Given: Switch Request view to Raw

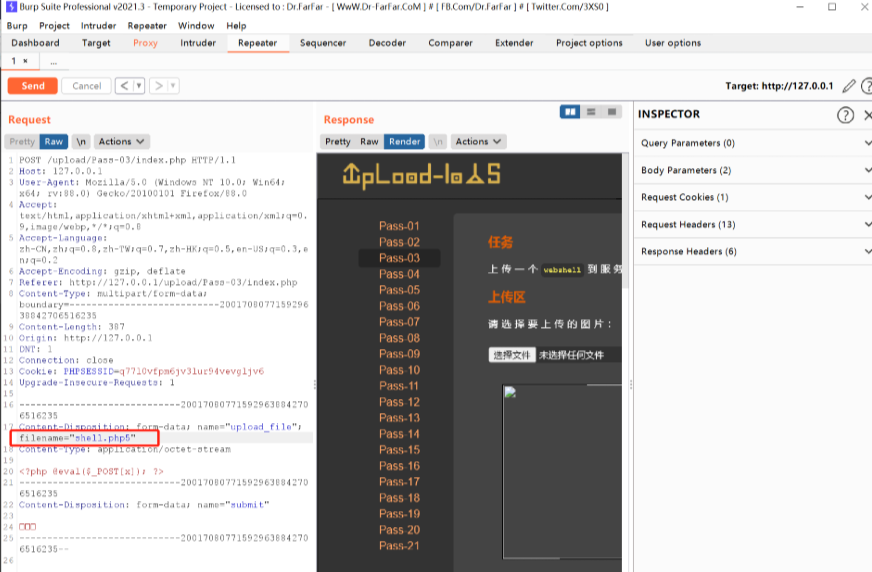Looking at the screenshot, I should point(54,142).
